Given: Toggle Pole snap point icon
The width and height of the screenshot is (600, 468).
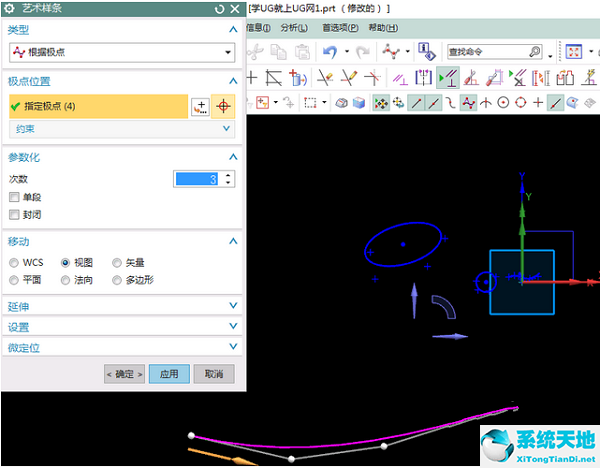Looking at the screenshot, I should (468, 103).
